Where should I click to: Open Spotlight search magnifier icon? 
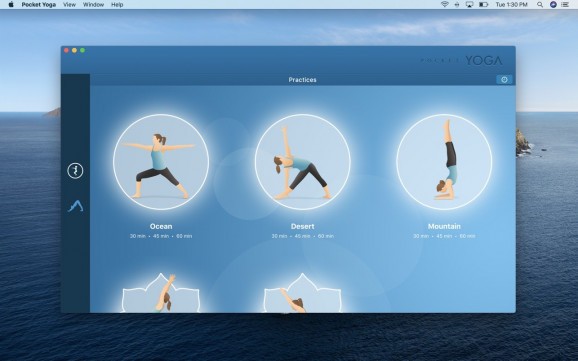coord(540,4)
